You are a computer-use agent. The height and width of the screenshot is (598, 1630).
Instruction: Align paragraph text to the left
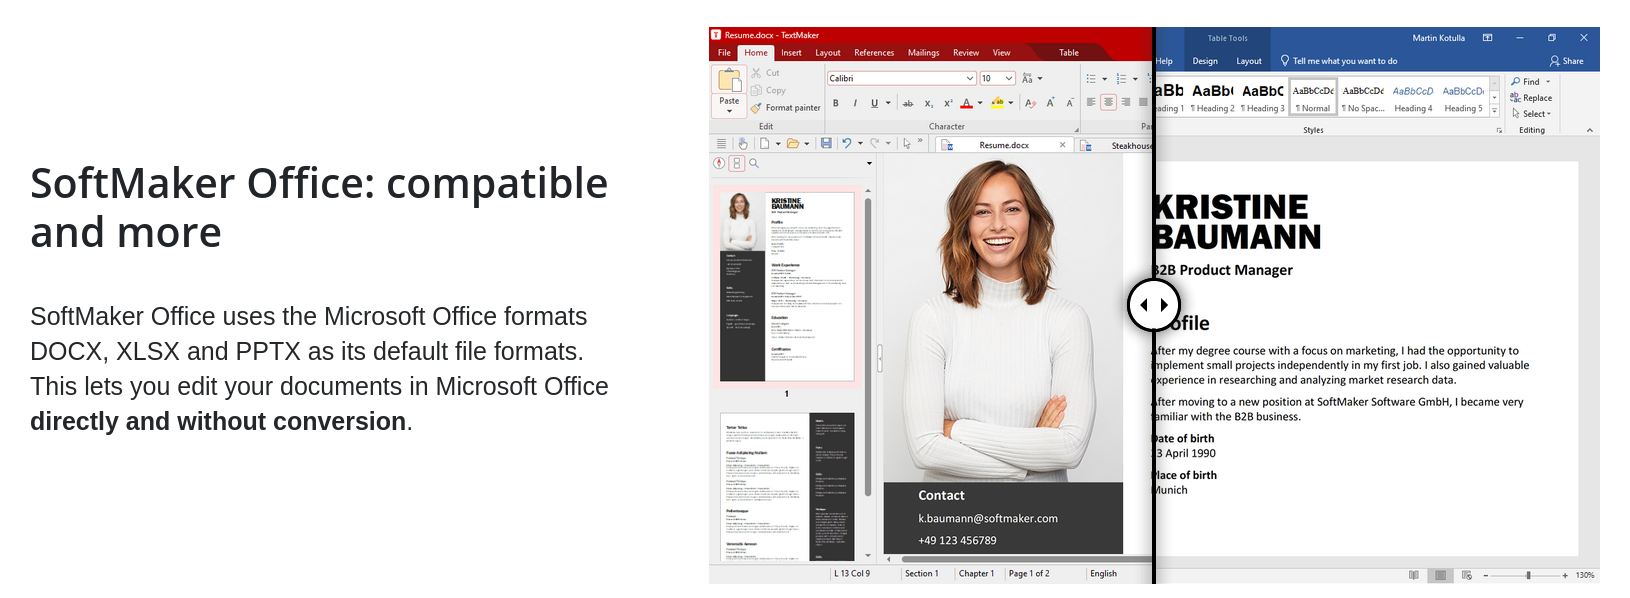1091,102
